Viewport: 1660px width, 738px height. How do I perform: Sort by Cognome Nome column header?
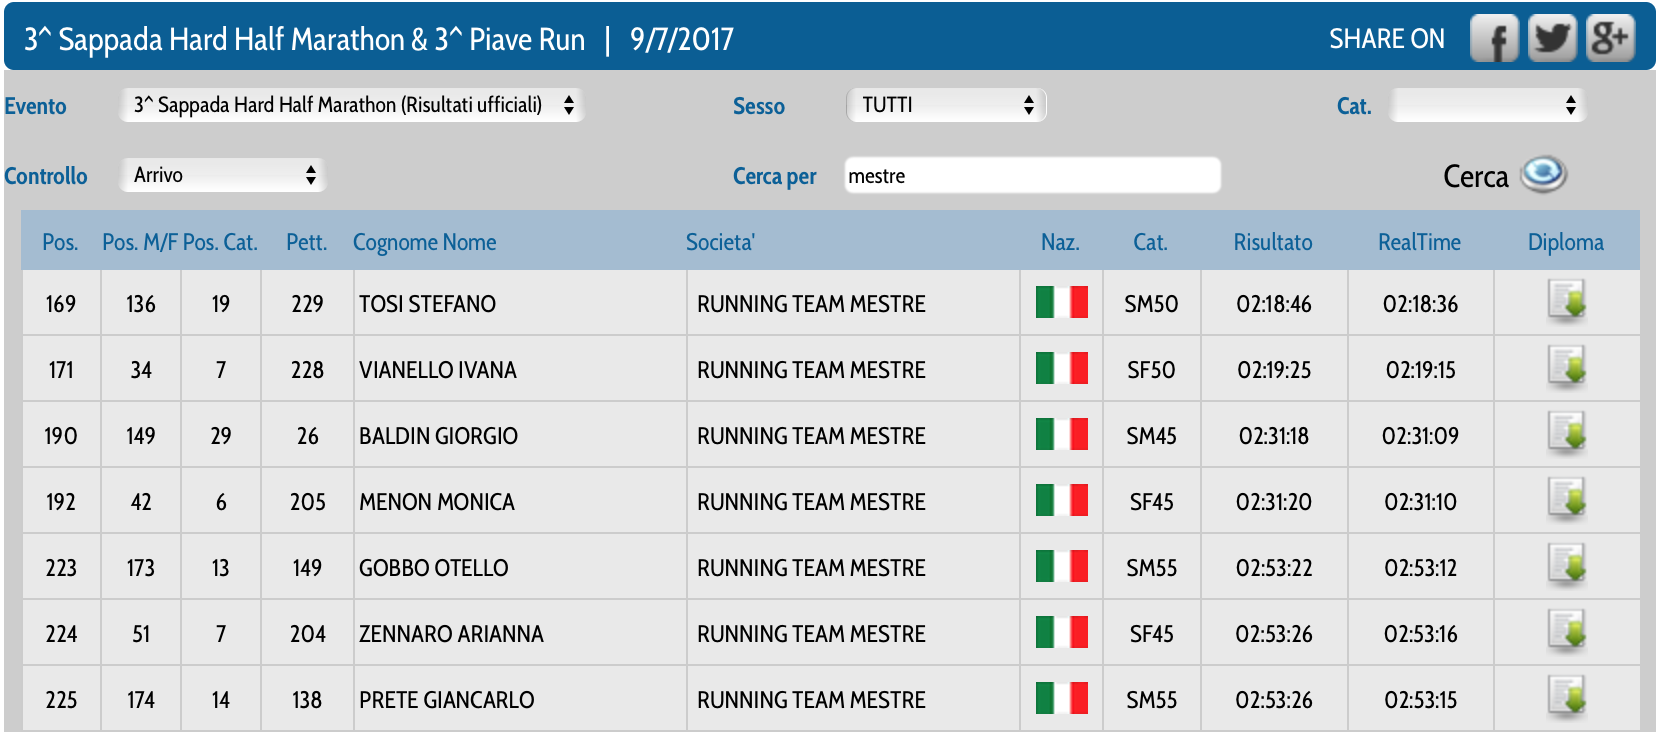pos(424,242)
